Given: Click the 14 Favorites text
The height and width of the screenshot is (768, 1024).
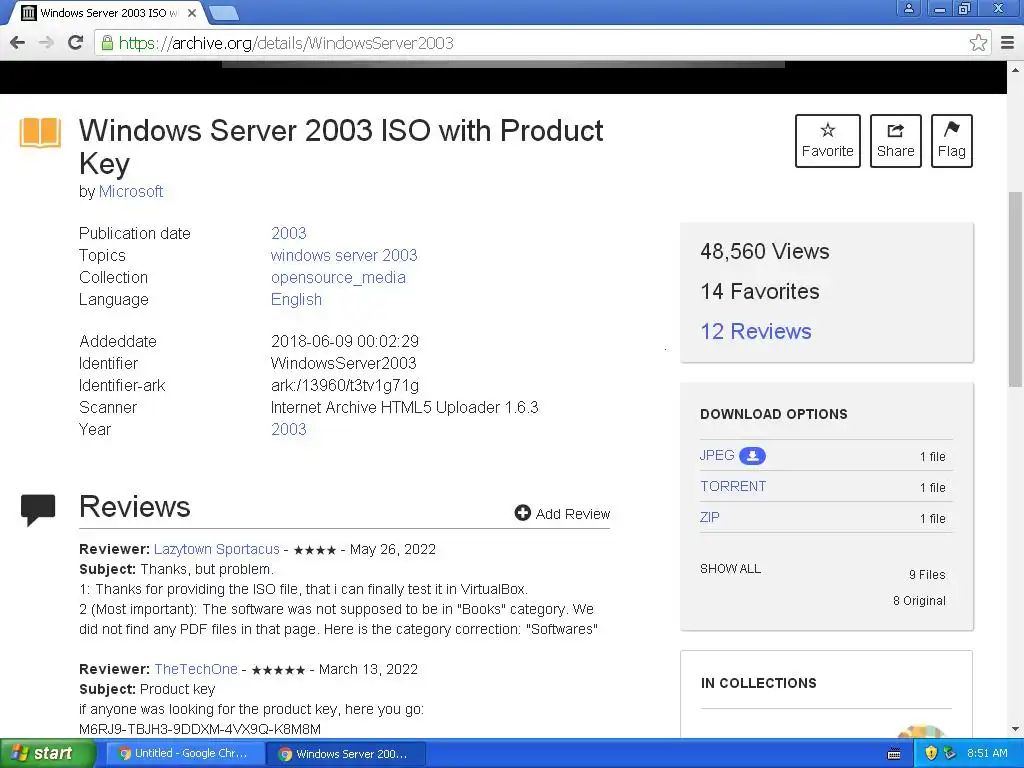Looking at the screenshot, I should pos(760,291).
